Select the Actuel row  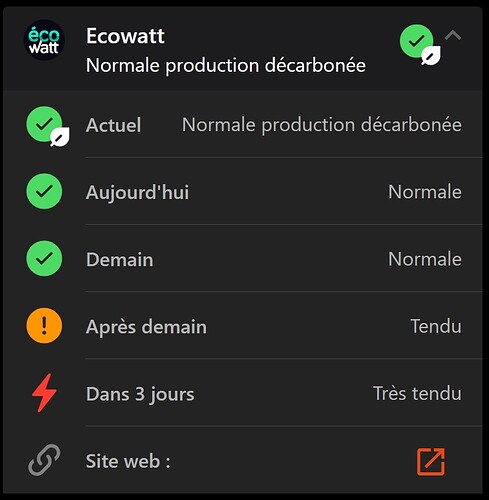243,124
